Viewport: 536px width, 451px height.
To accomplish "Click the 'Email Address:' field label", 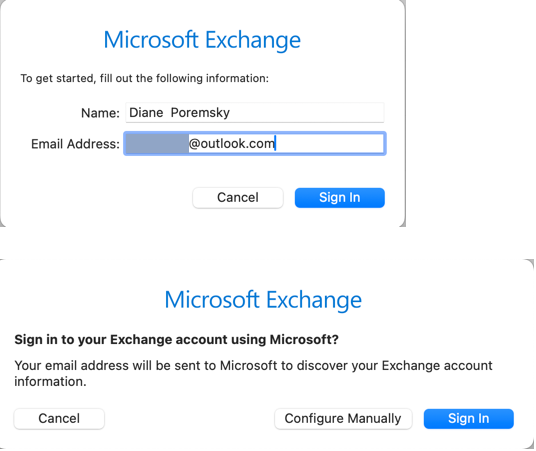I will coord(76,144).
